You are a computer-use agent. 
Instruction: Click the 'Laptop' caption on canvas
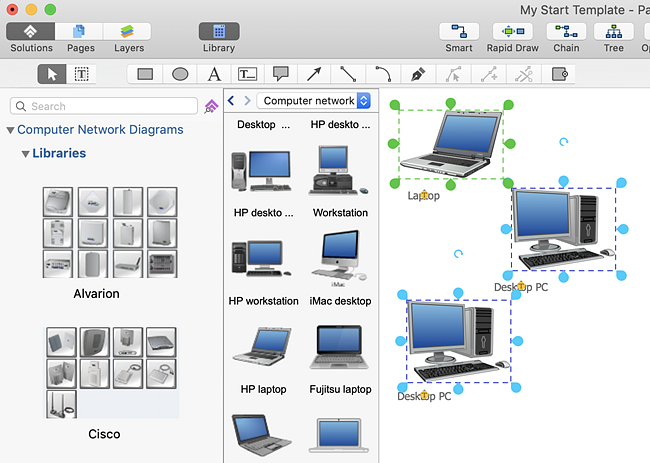point(423,195)
